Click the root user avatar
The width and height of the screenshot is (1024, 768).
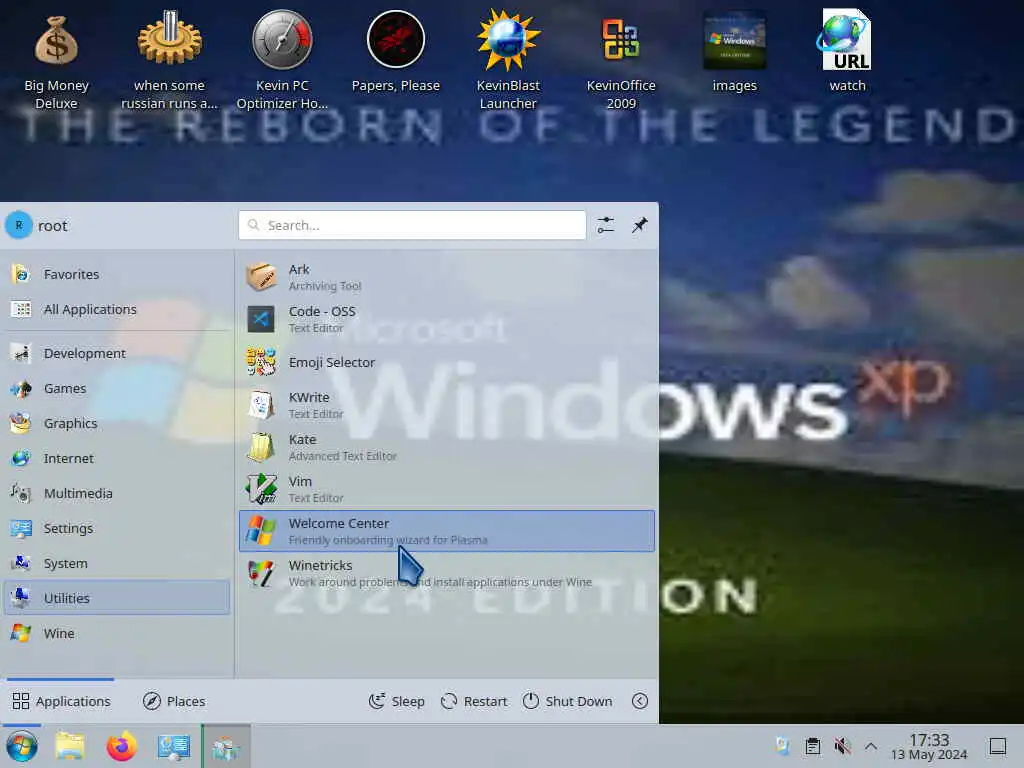point(19,225)
